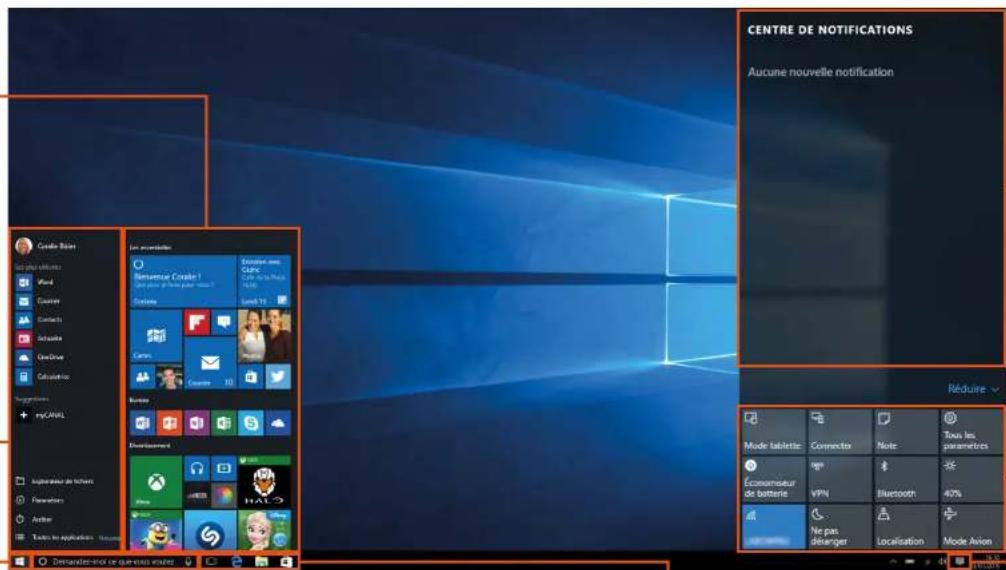
Task: Open the Store icon on the taskbar
Action: pos(286,562)
